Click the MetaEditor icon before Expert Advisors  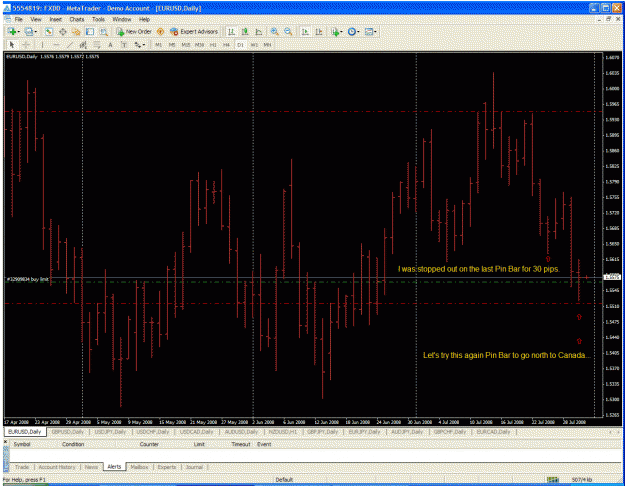(161, 31)
